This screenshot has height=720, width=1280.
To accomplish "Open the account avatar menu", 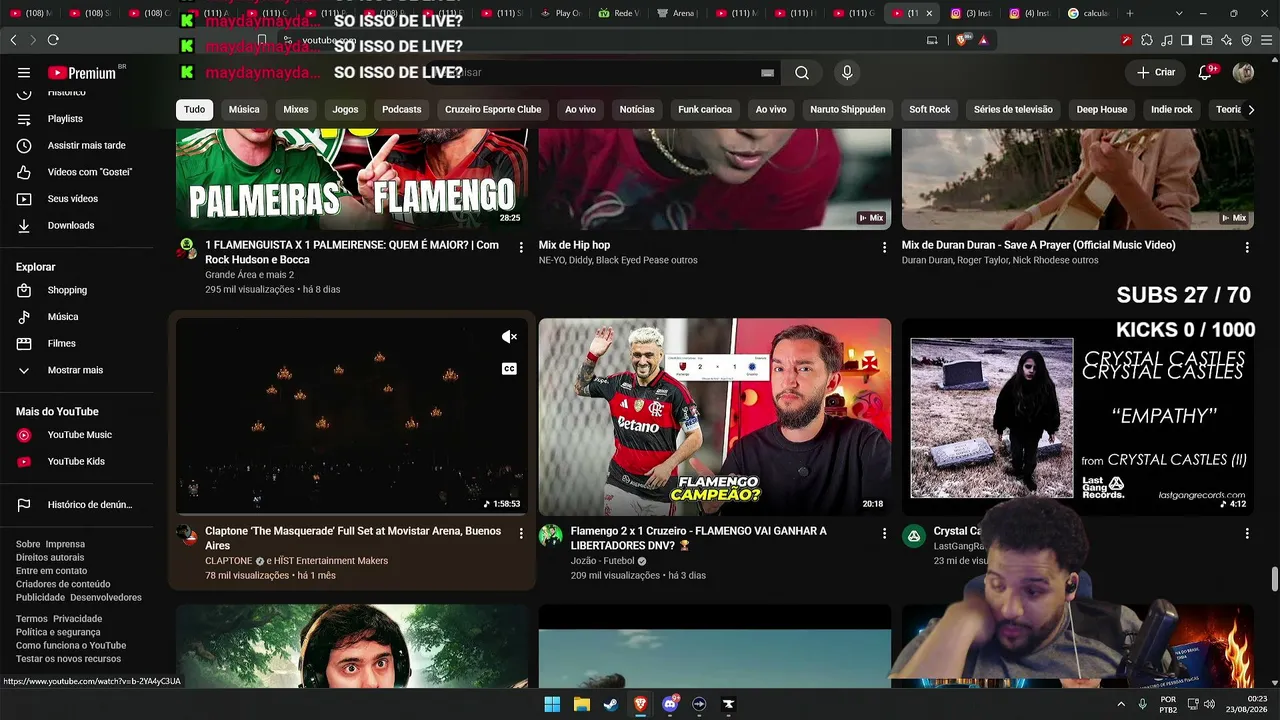I will pyautogui.click(x=1243, y=73).
